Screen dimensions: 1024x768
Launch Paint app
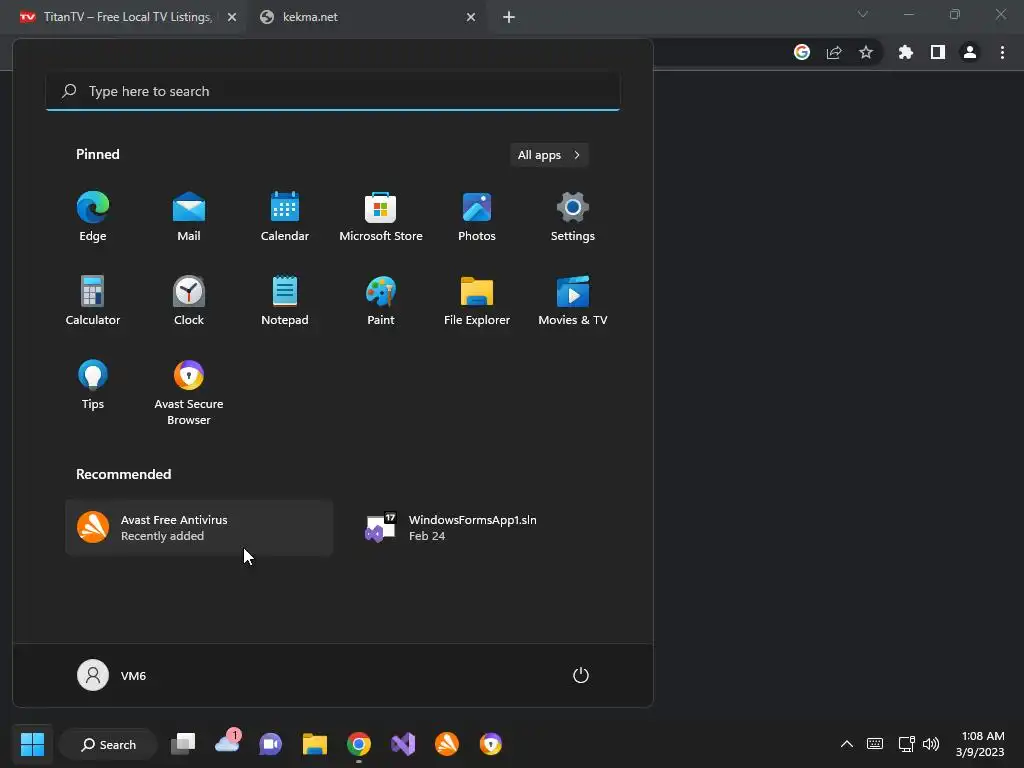[x=381, y=300]
